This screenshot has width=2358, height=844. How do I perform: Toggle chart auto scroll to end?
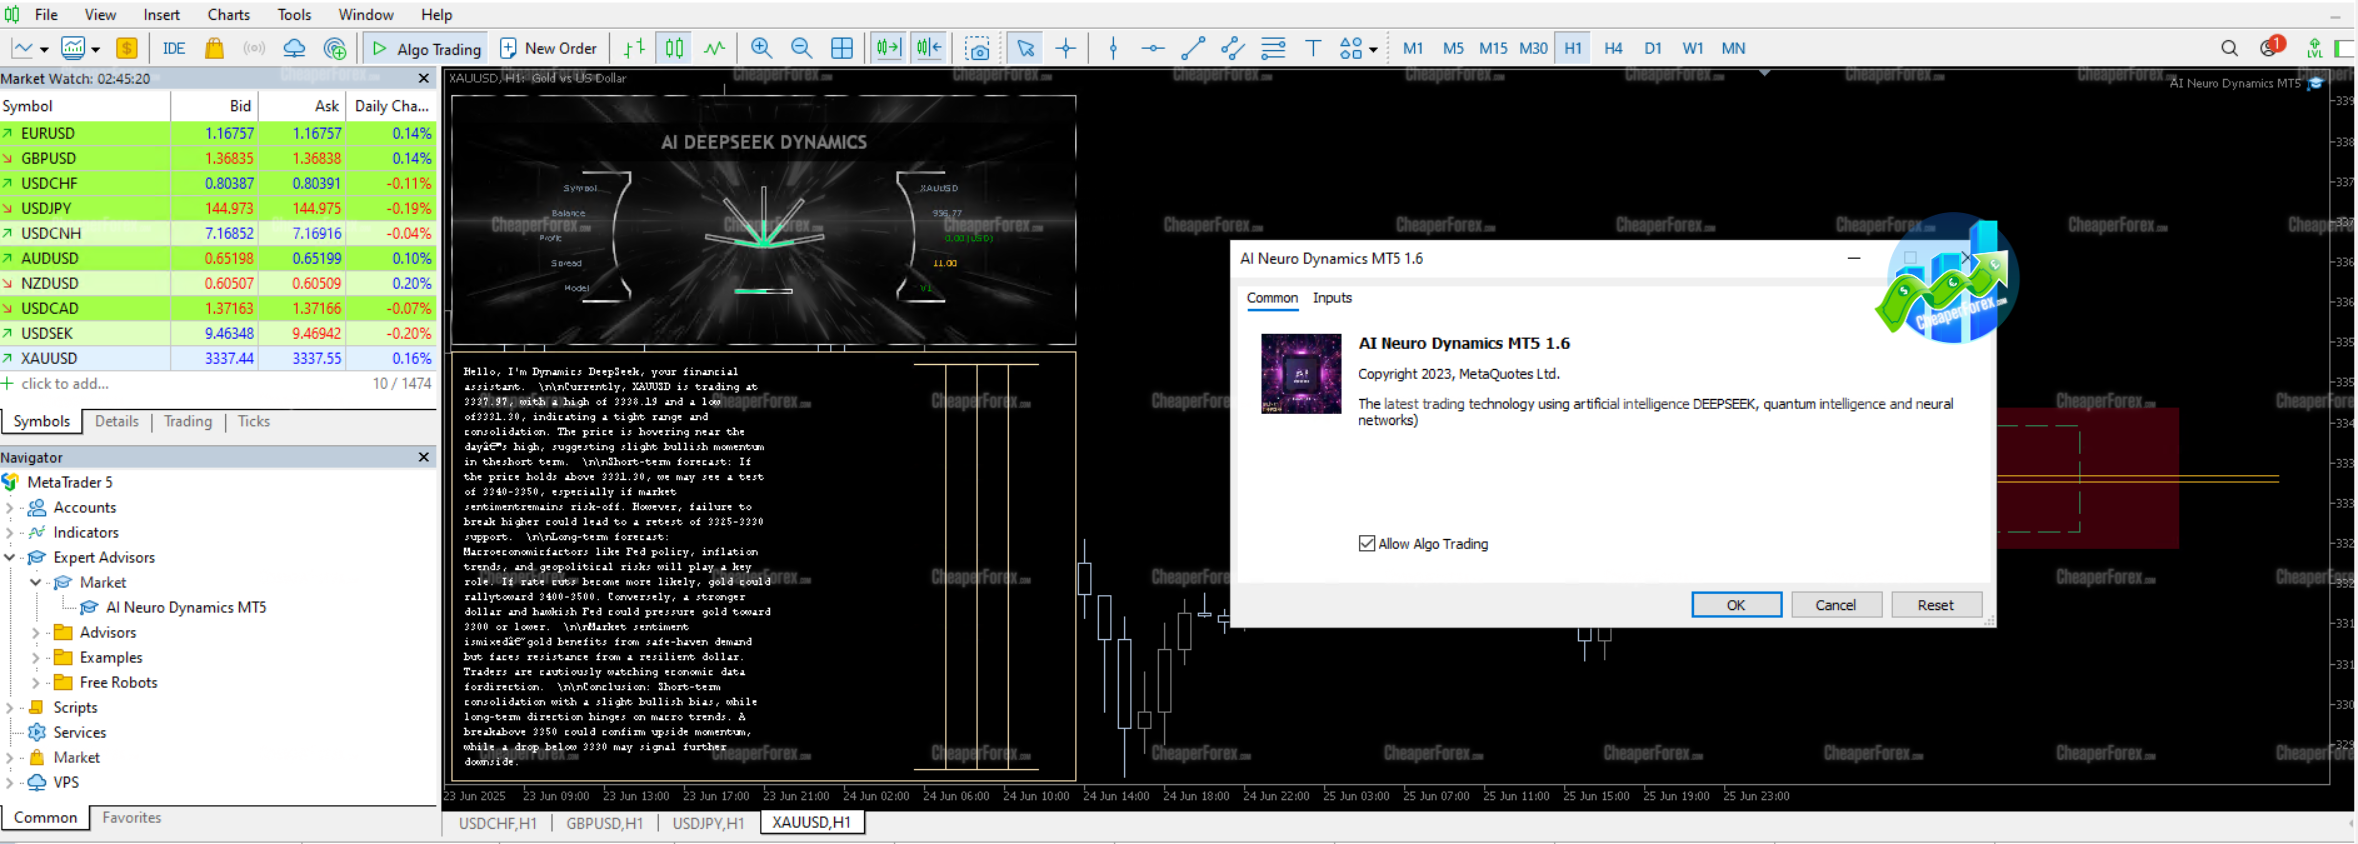[x=888, y=48]
